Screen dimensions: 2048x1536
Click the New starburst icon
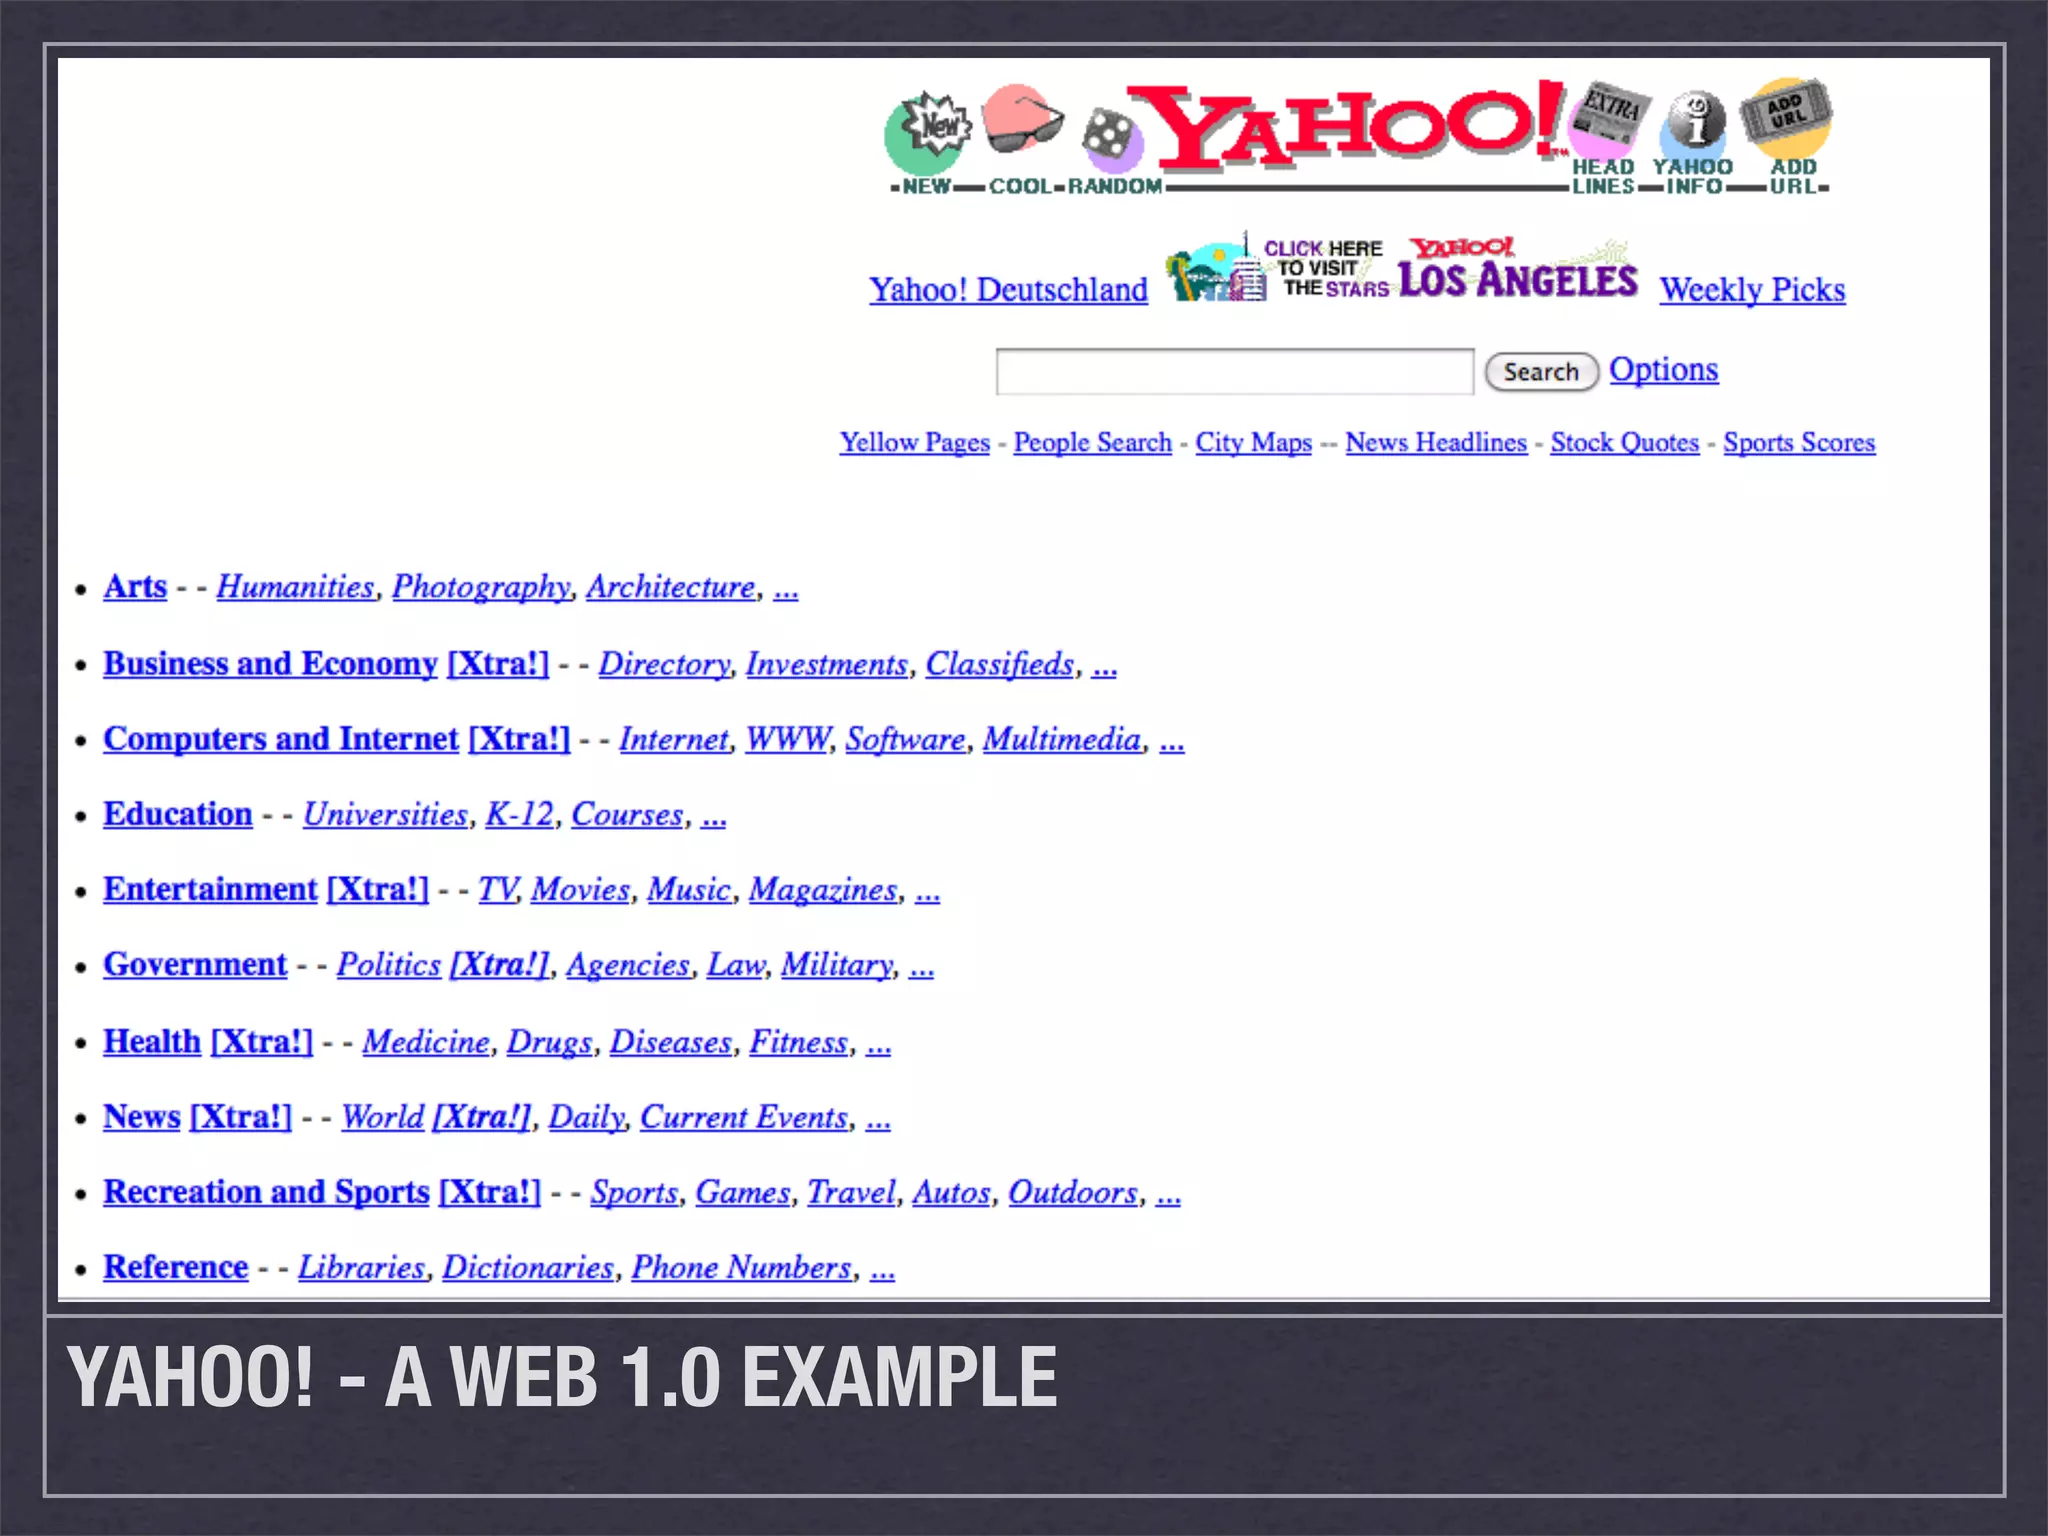click(928, 135)
